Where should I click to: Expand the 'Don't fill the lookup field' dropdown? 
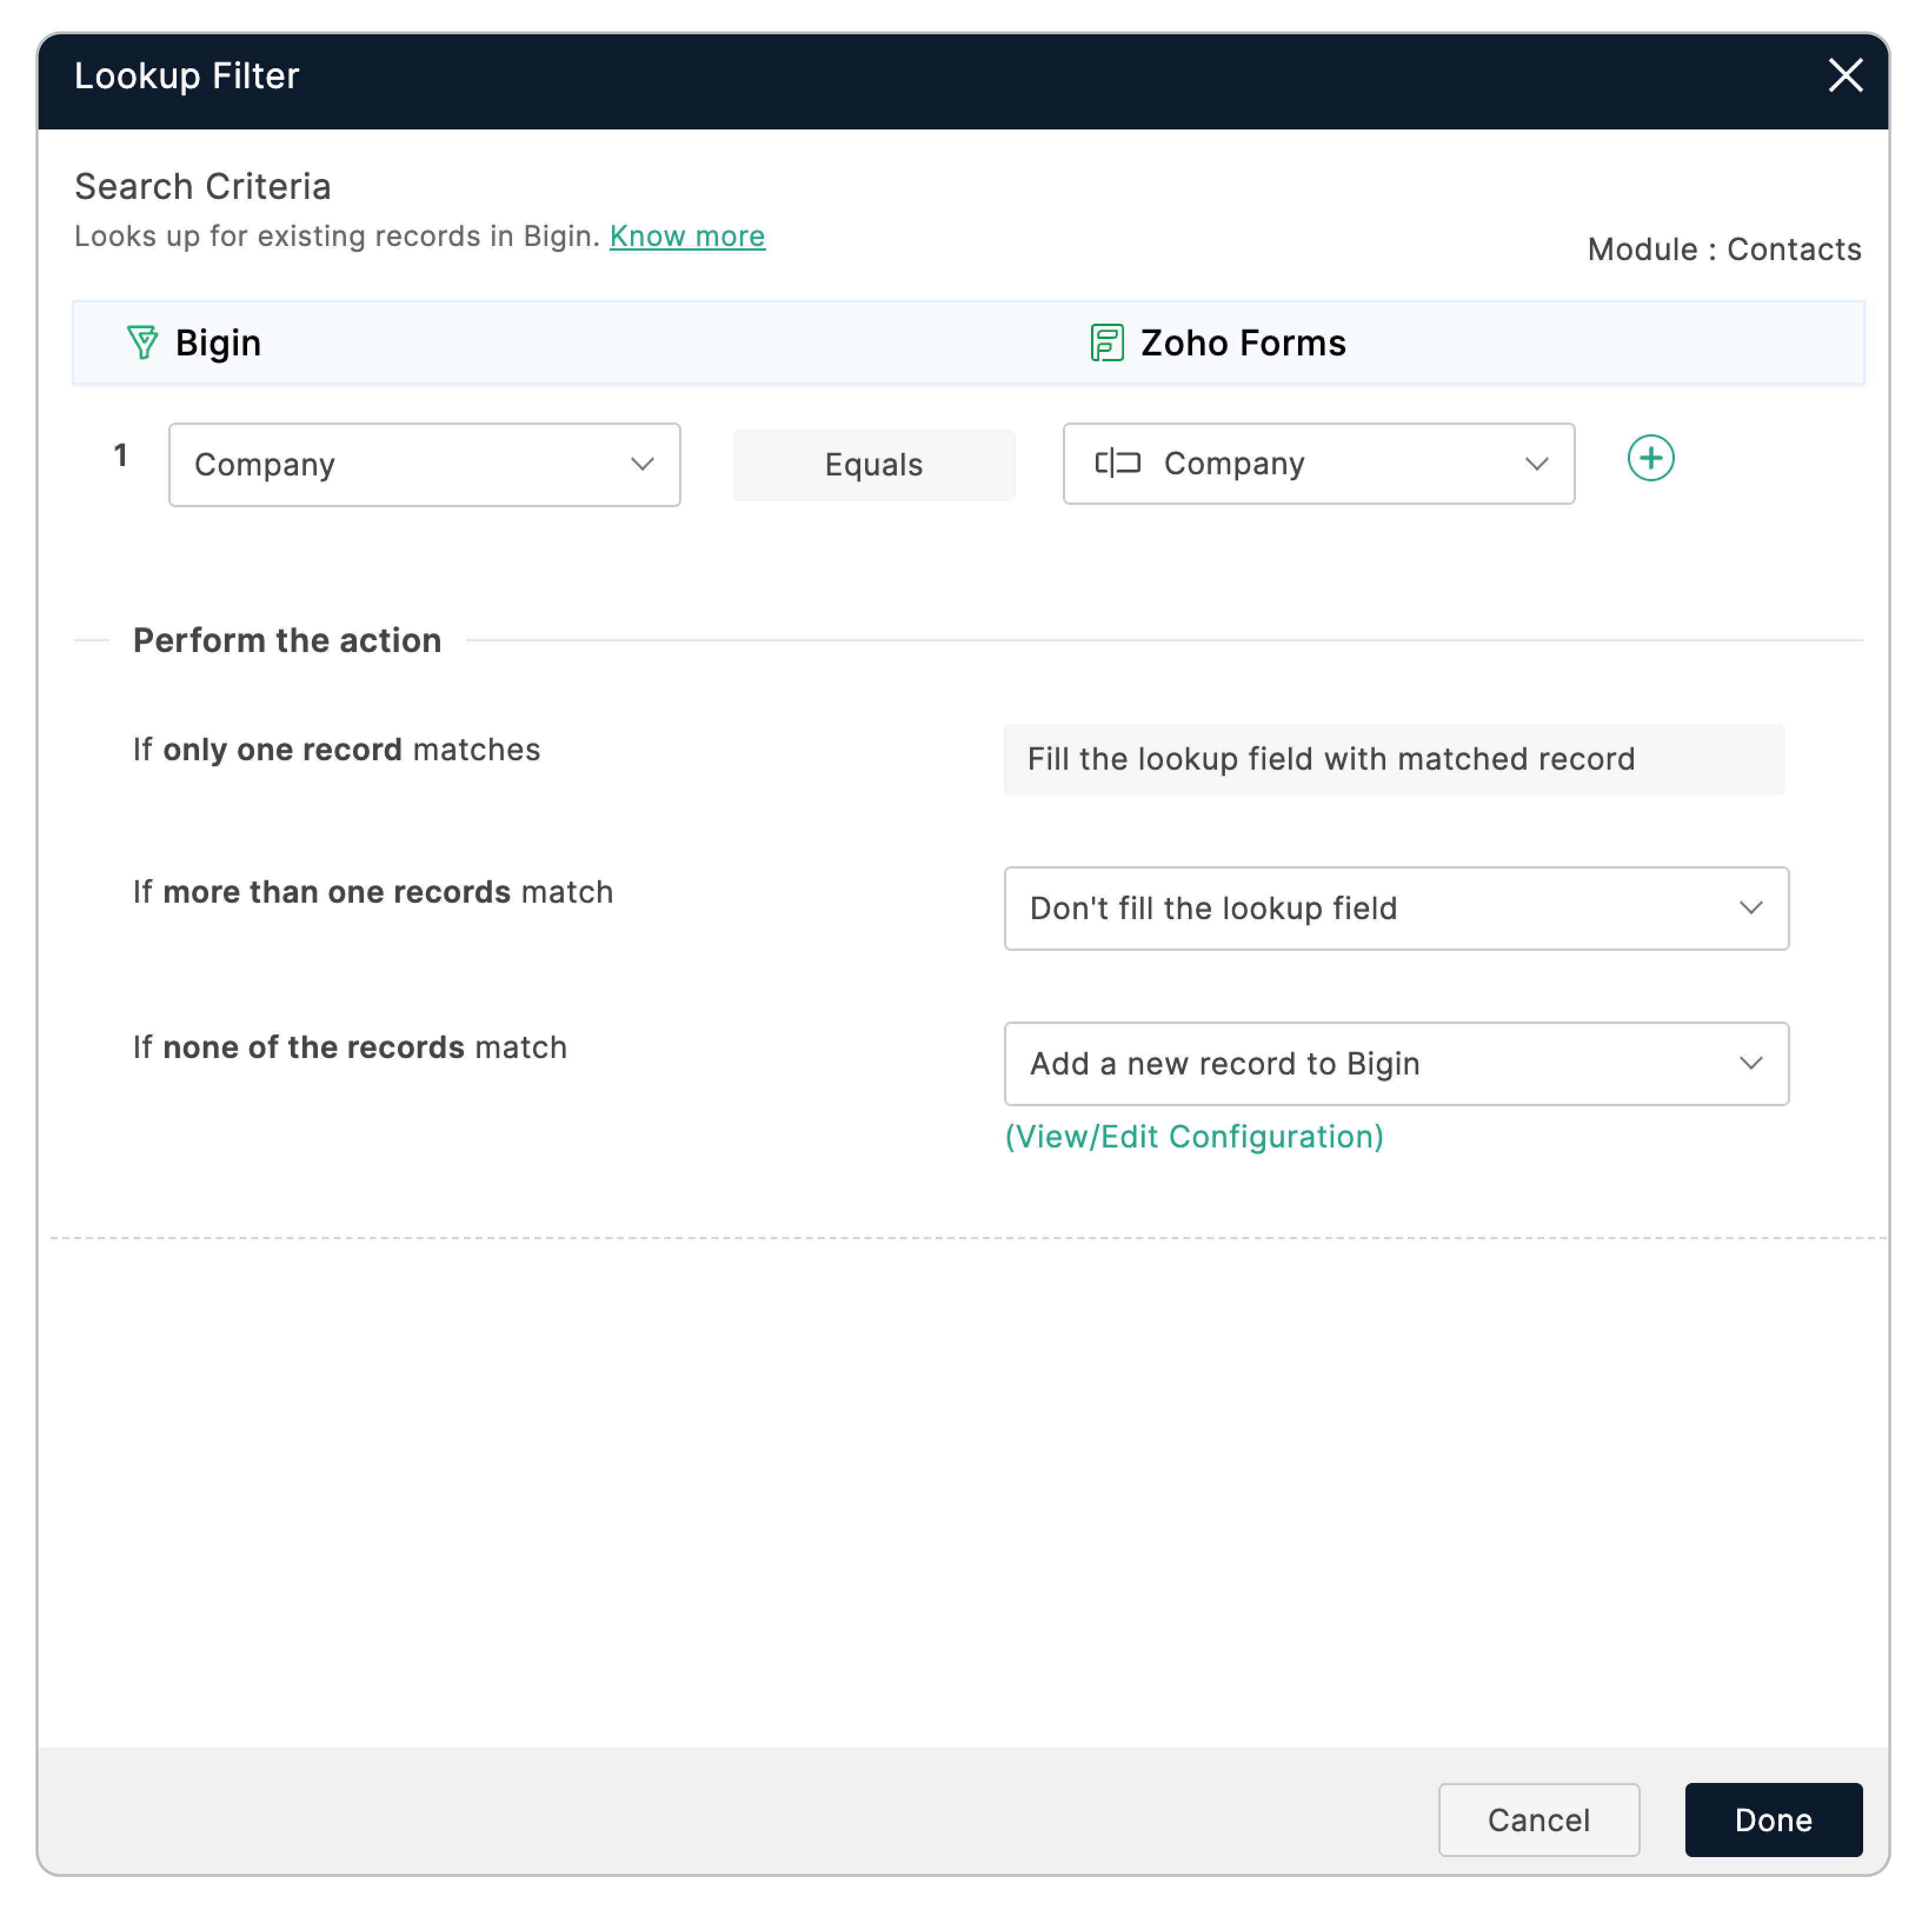[x=1395, y=908]
